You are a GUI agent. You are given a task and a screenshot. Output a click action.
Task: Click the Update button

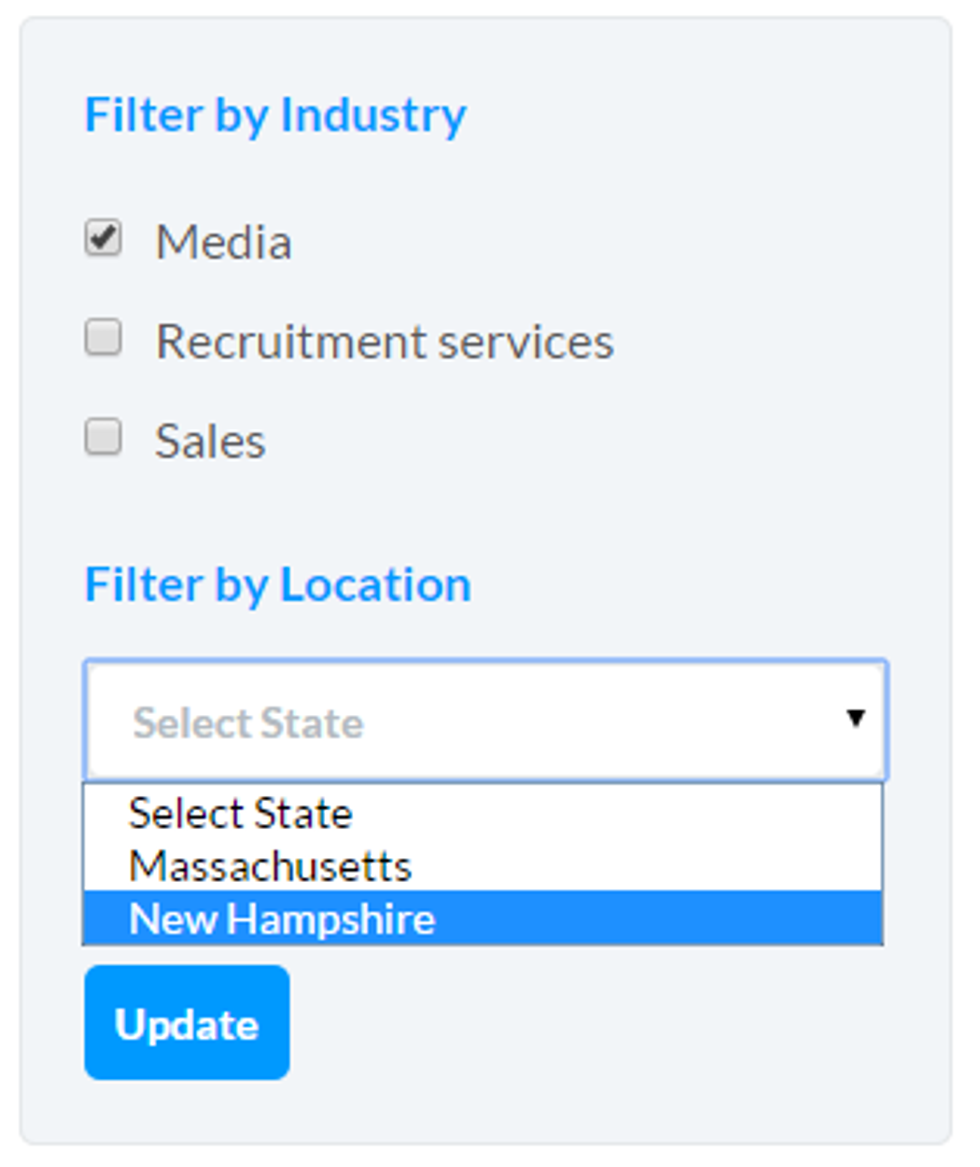point(187,1023)
